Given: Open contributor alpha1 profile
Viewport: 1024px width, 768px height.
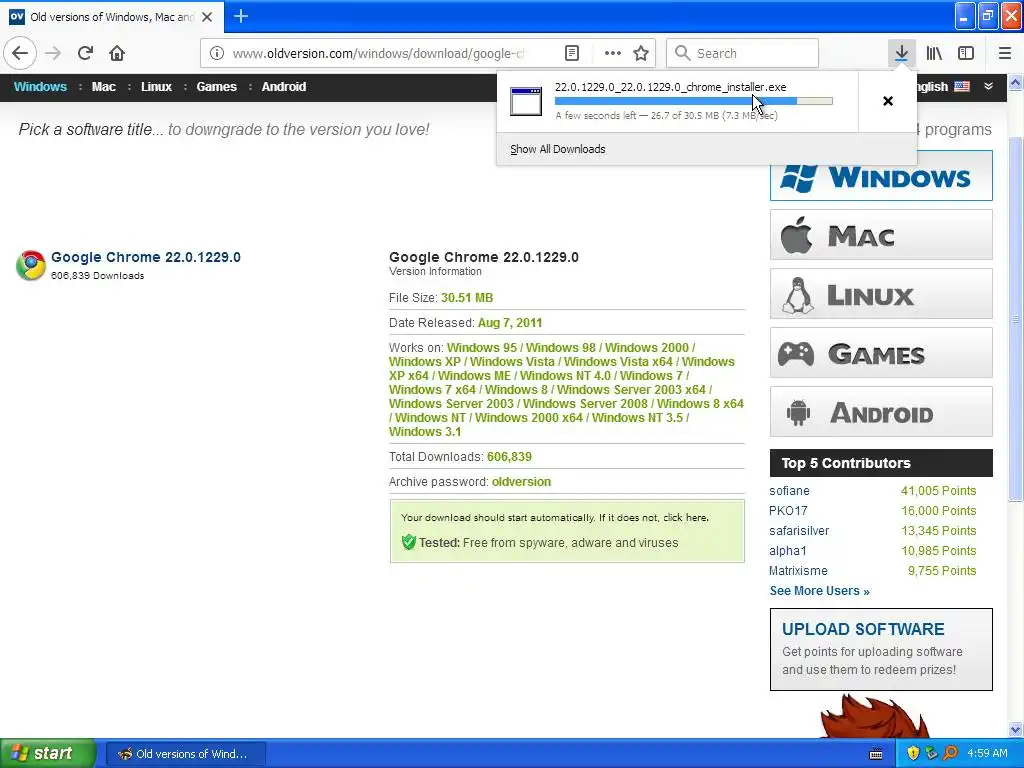Looking at the screenshot, I should pyautogui.click(x=788, y=551).
